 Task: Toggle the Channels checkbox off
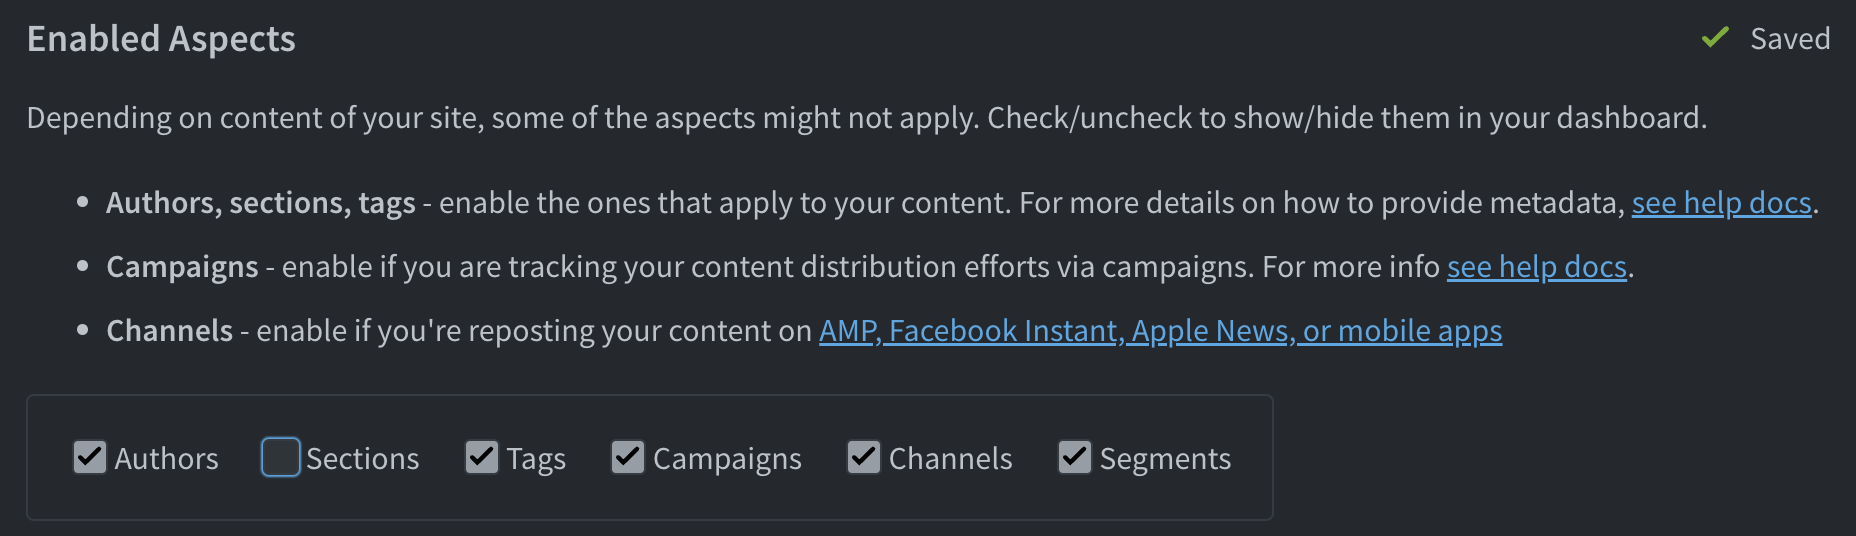tap(864, 457)
